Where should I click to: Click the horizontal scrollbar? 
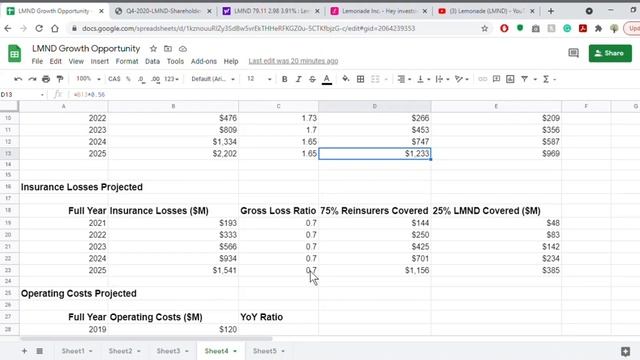coord(146,339)
